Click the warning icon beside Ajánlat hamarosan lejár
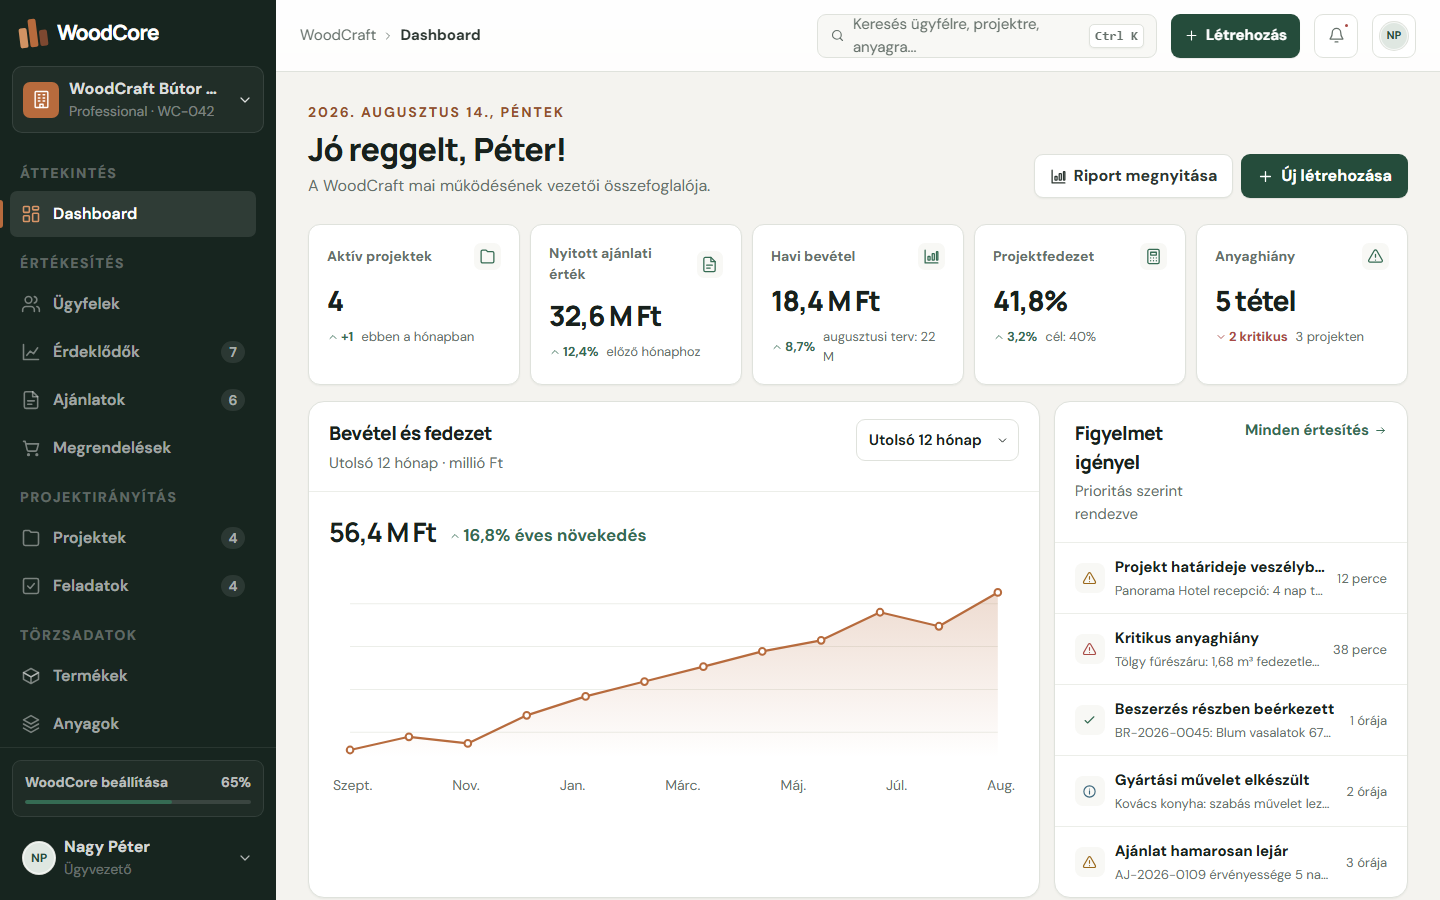 [x=1089, y=862]
